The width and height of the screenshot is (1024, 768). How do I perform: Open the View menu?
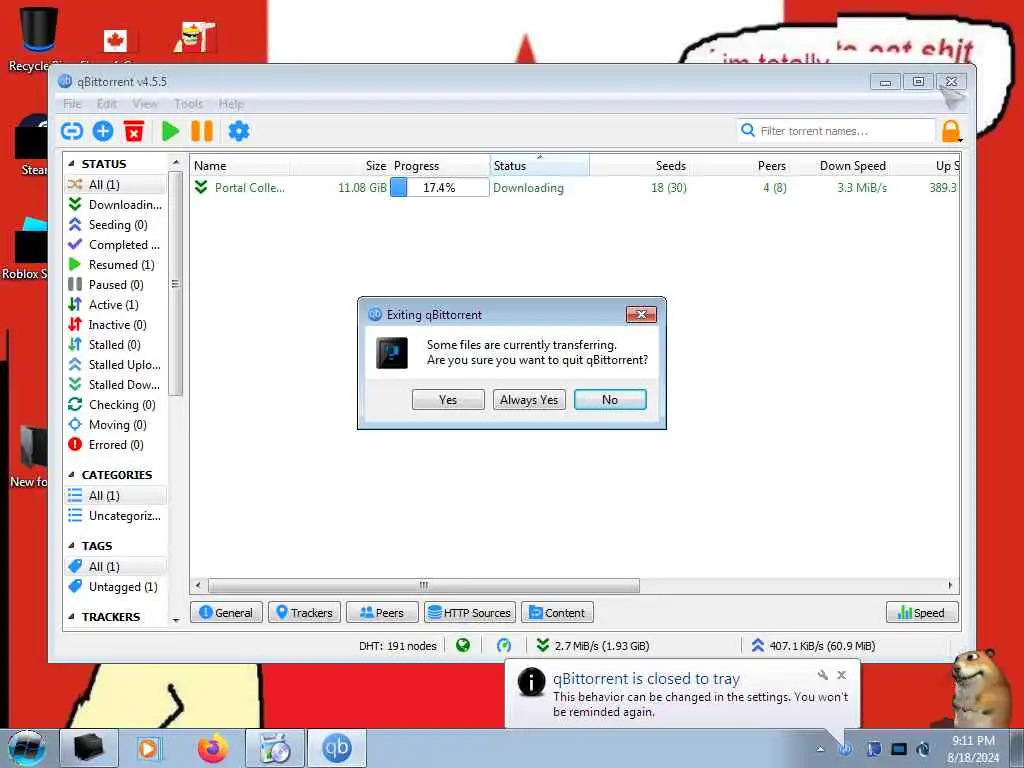click(x=145, y=104)
